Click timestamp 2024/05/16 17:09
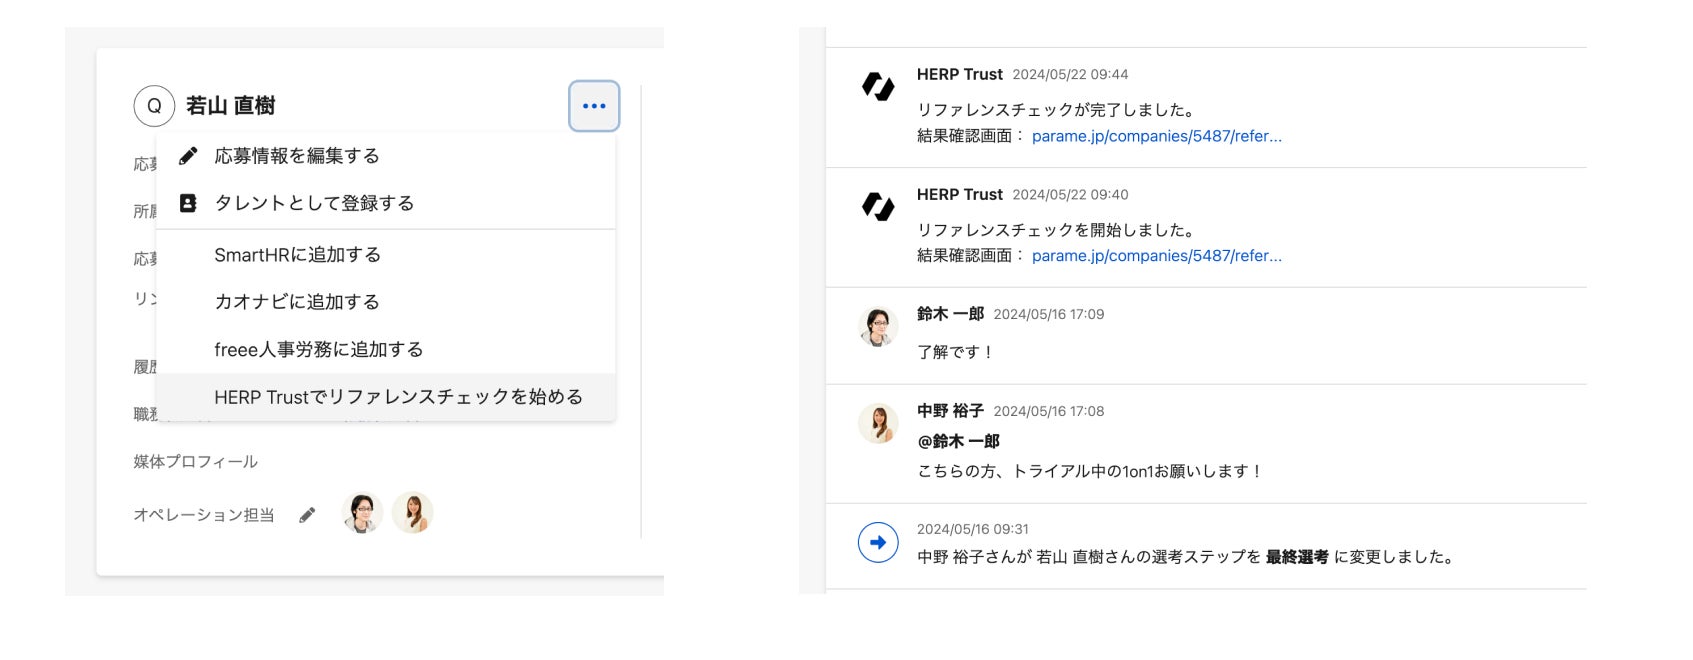 (x=1049, y=314)
